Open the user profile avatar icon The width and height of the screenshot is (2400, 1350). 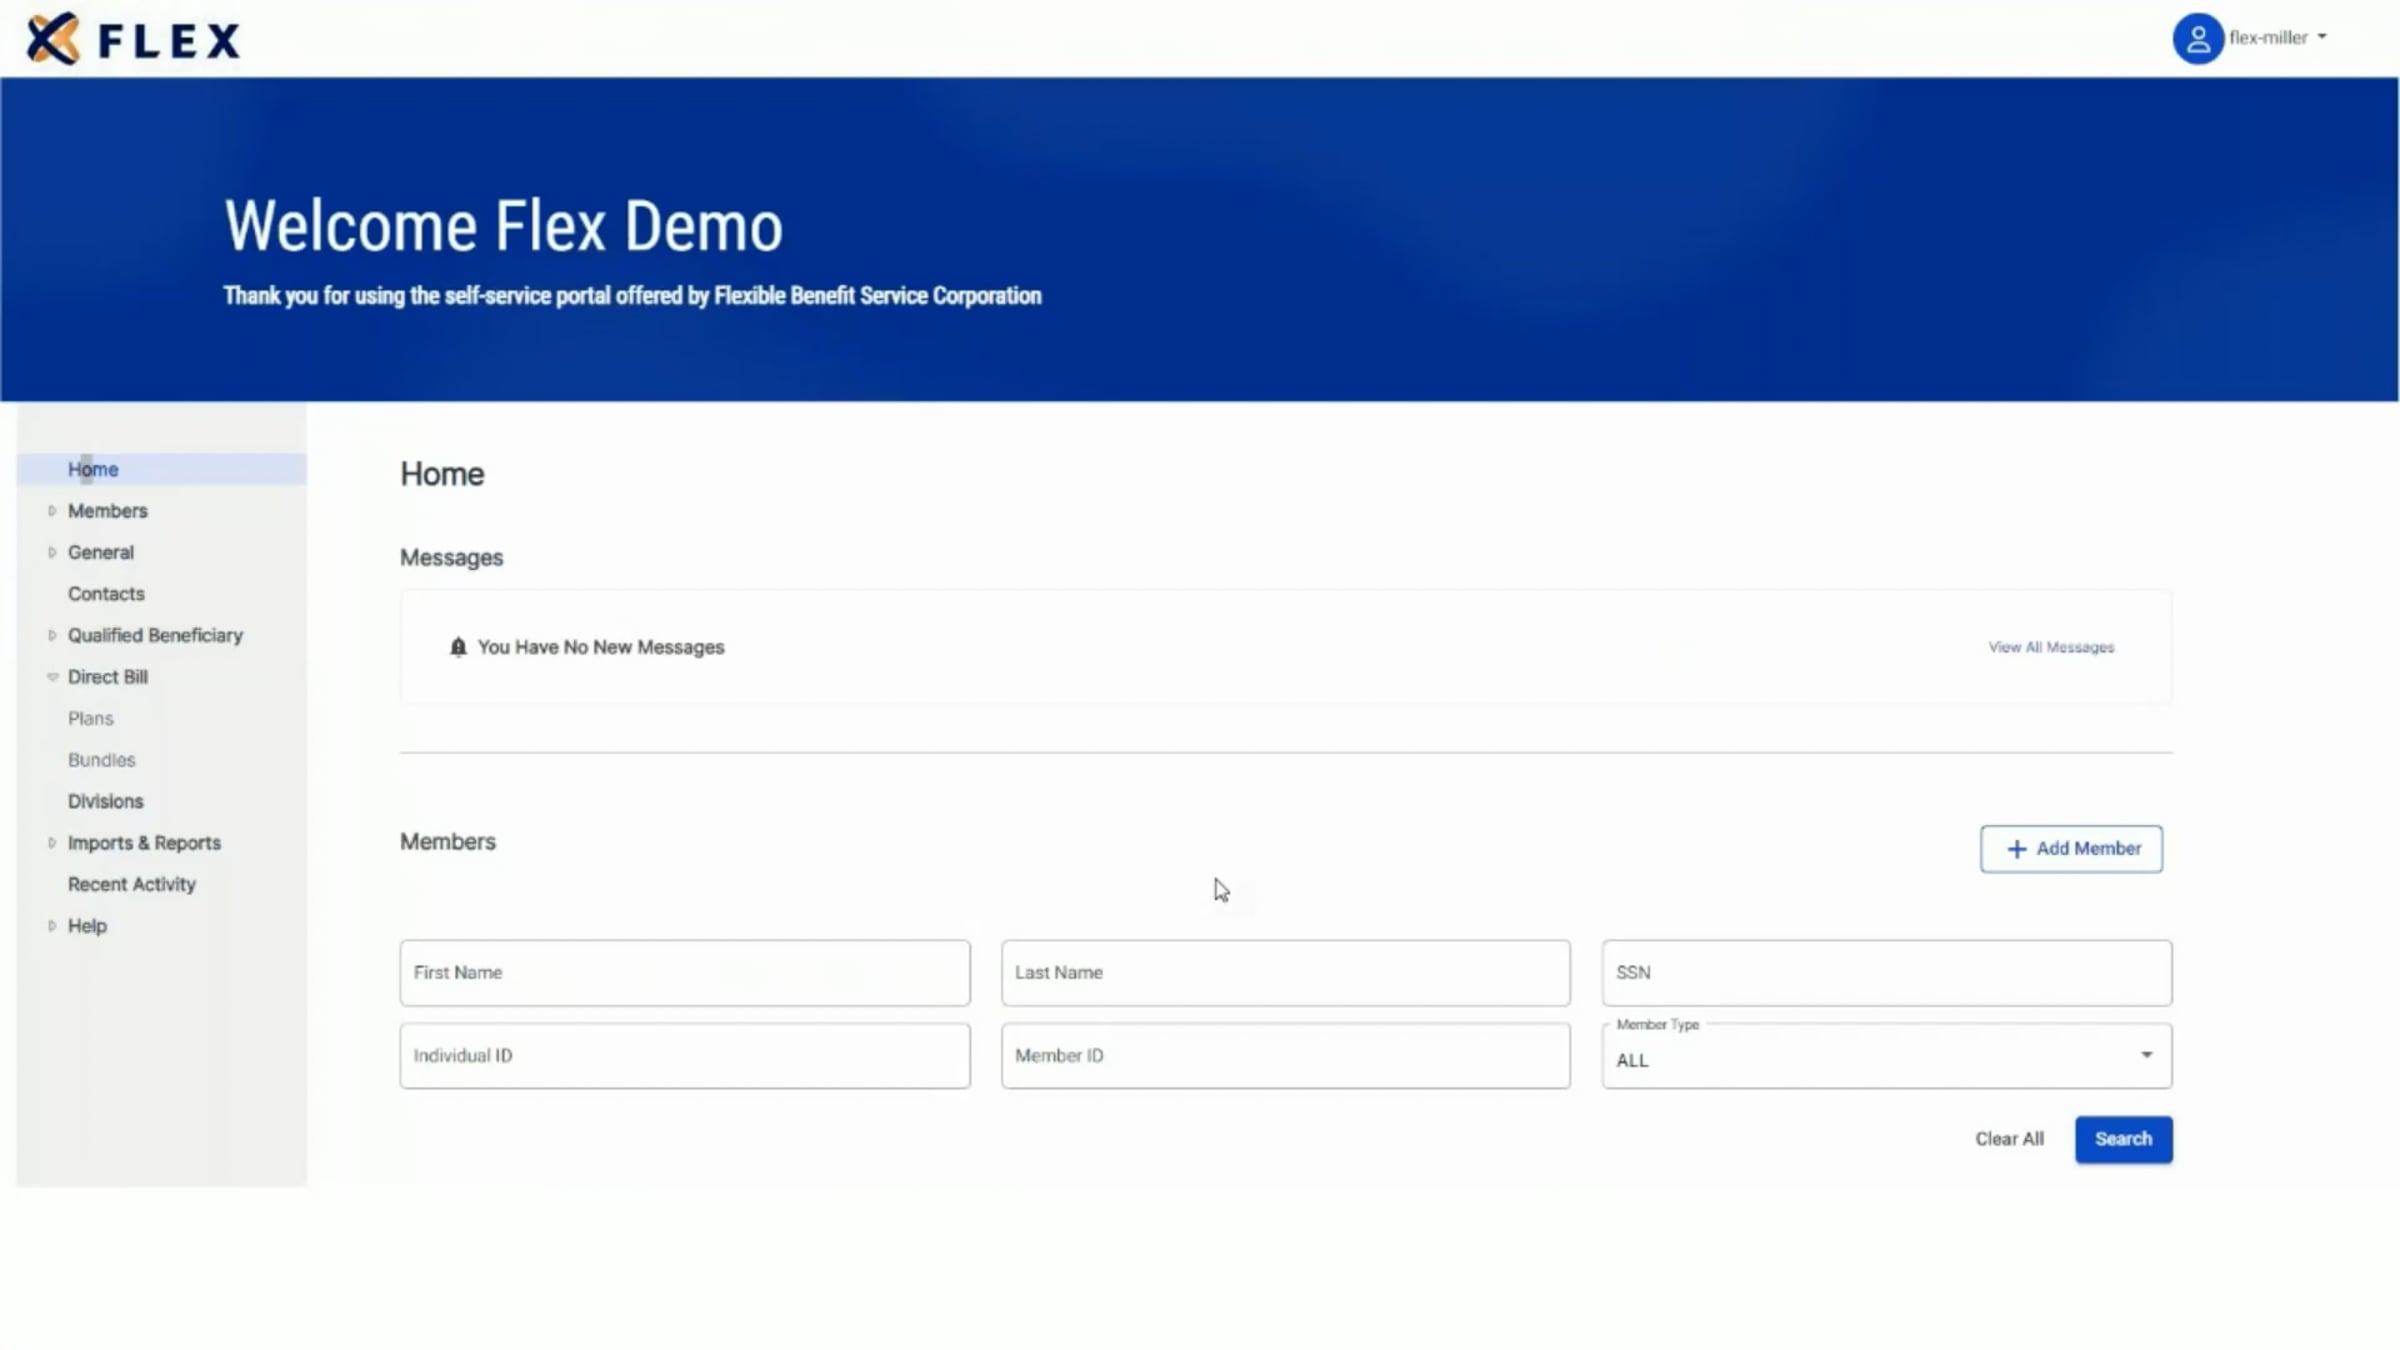click(2197, 39)
